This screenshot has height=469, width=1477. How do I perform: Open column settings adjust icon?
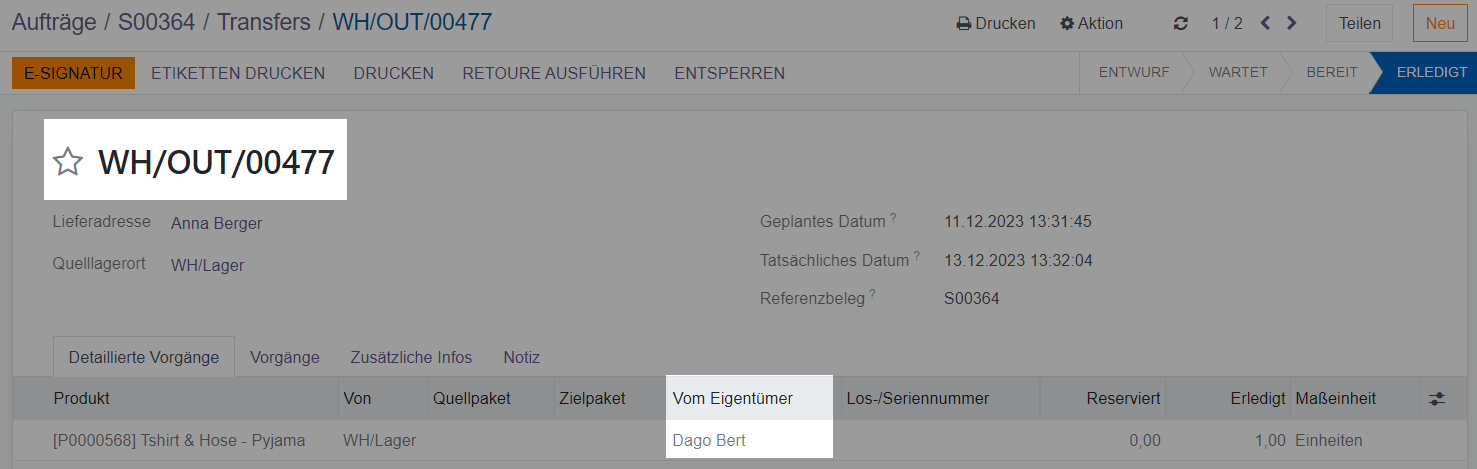click(1437, 399)
